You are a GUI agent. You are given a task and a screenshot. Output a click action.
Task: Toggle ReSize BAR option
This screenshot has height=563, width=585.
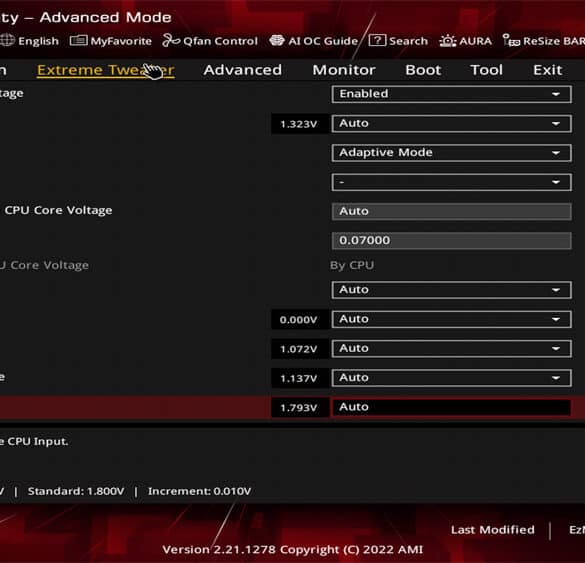554,41
